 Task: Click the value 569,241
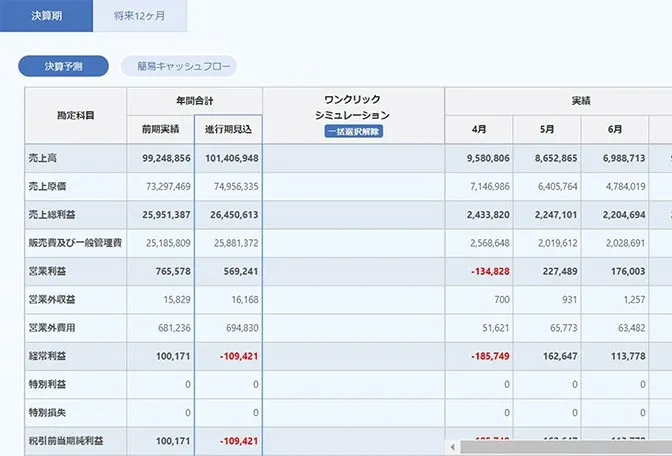coord(241,271)
